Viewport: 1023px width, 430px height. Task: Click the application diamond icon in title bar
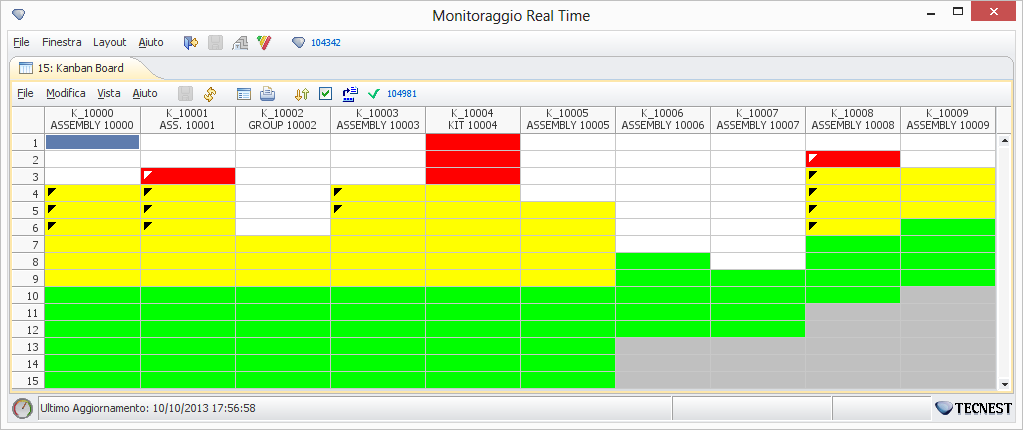pyautogui.click(x=18, y=14)
